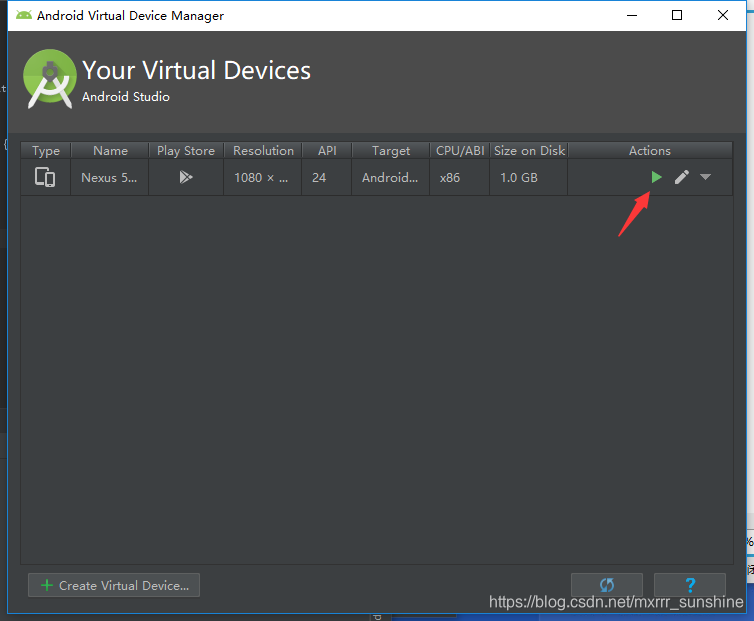The image size is (754, 621).
Task: Click Create Virtual Device button
Action: (x=114, y=585)
